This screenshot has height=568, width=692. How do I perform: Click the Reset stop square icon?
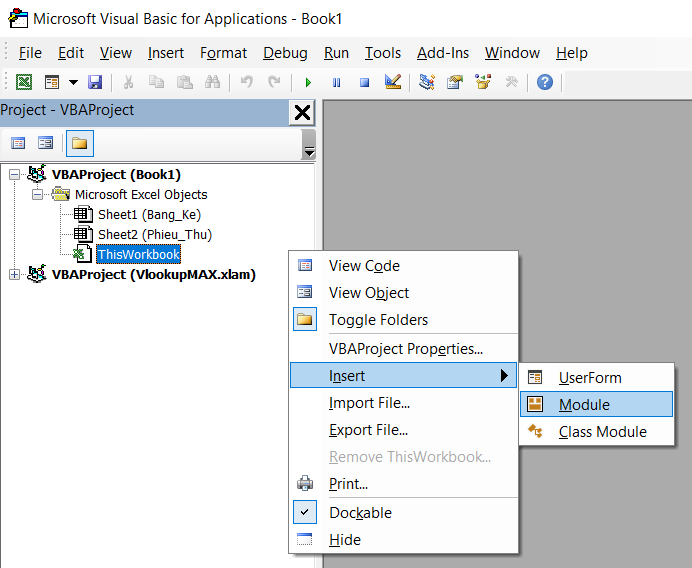(x=364, y=83)
